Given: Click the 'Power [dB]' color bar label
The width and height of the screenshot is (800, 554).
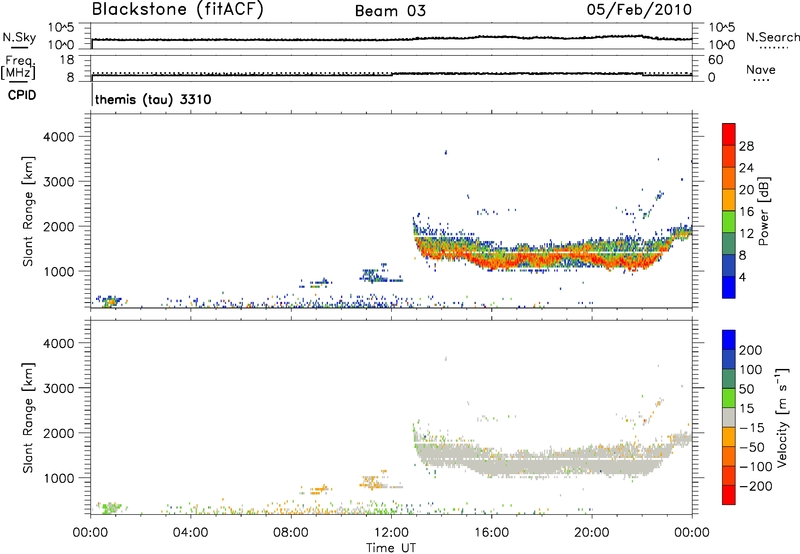Looking at the screenshot, I should [x=763, y=211].
